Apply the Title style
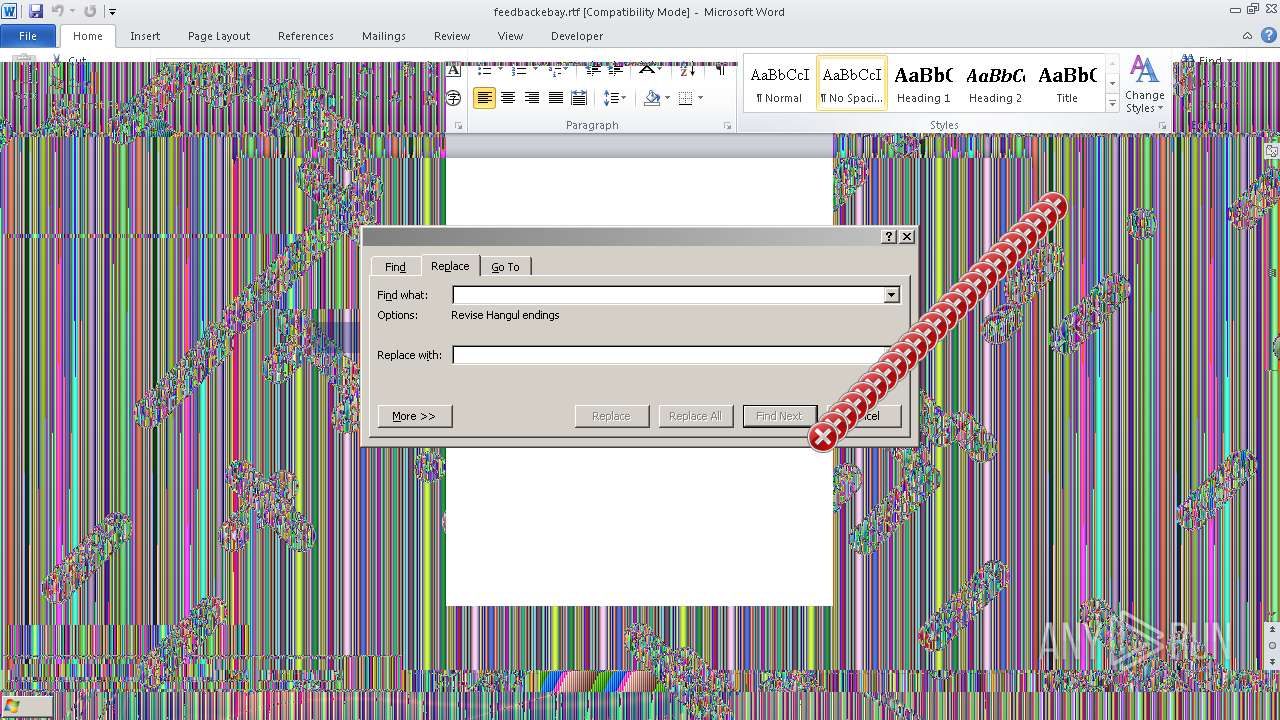Image resolution: width=1280 pixels, height=720 pixels. [1067, 83]
